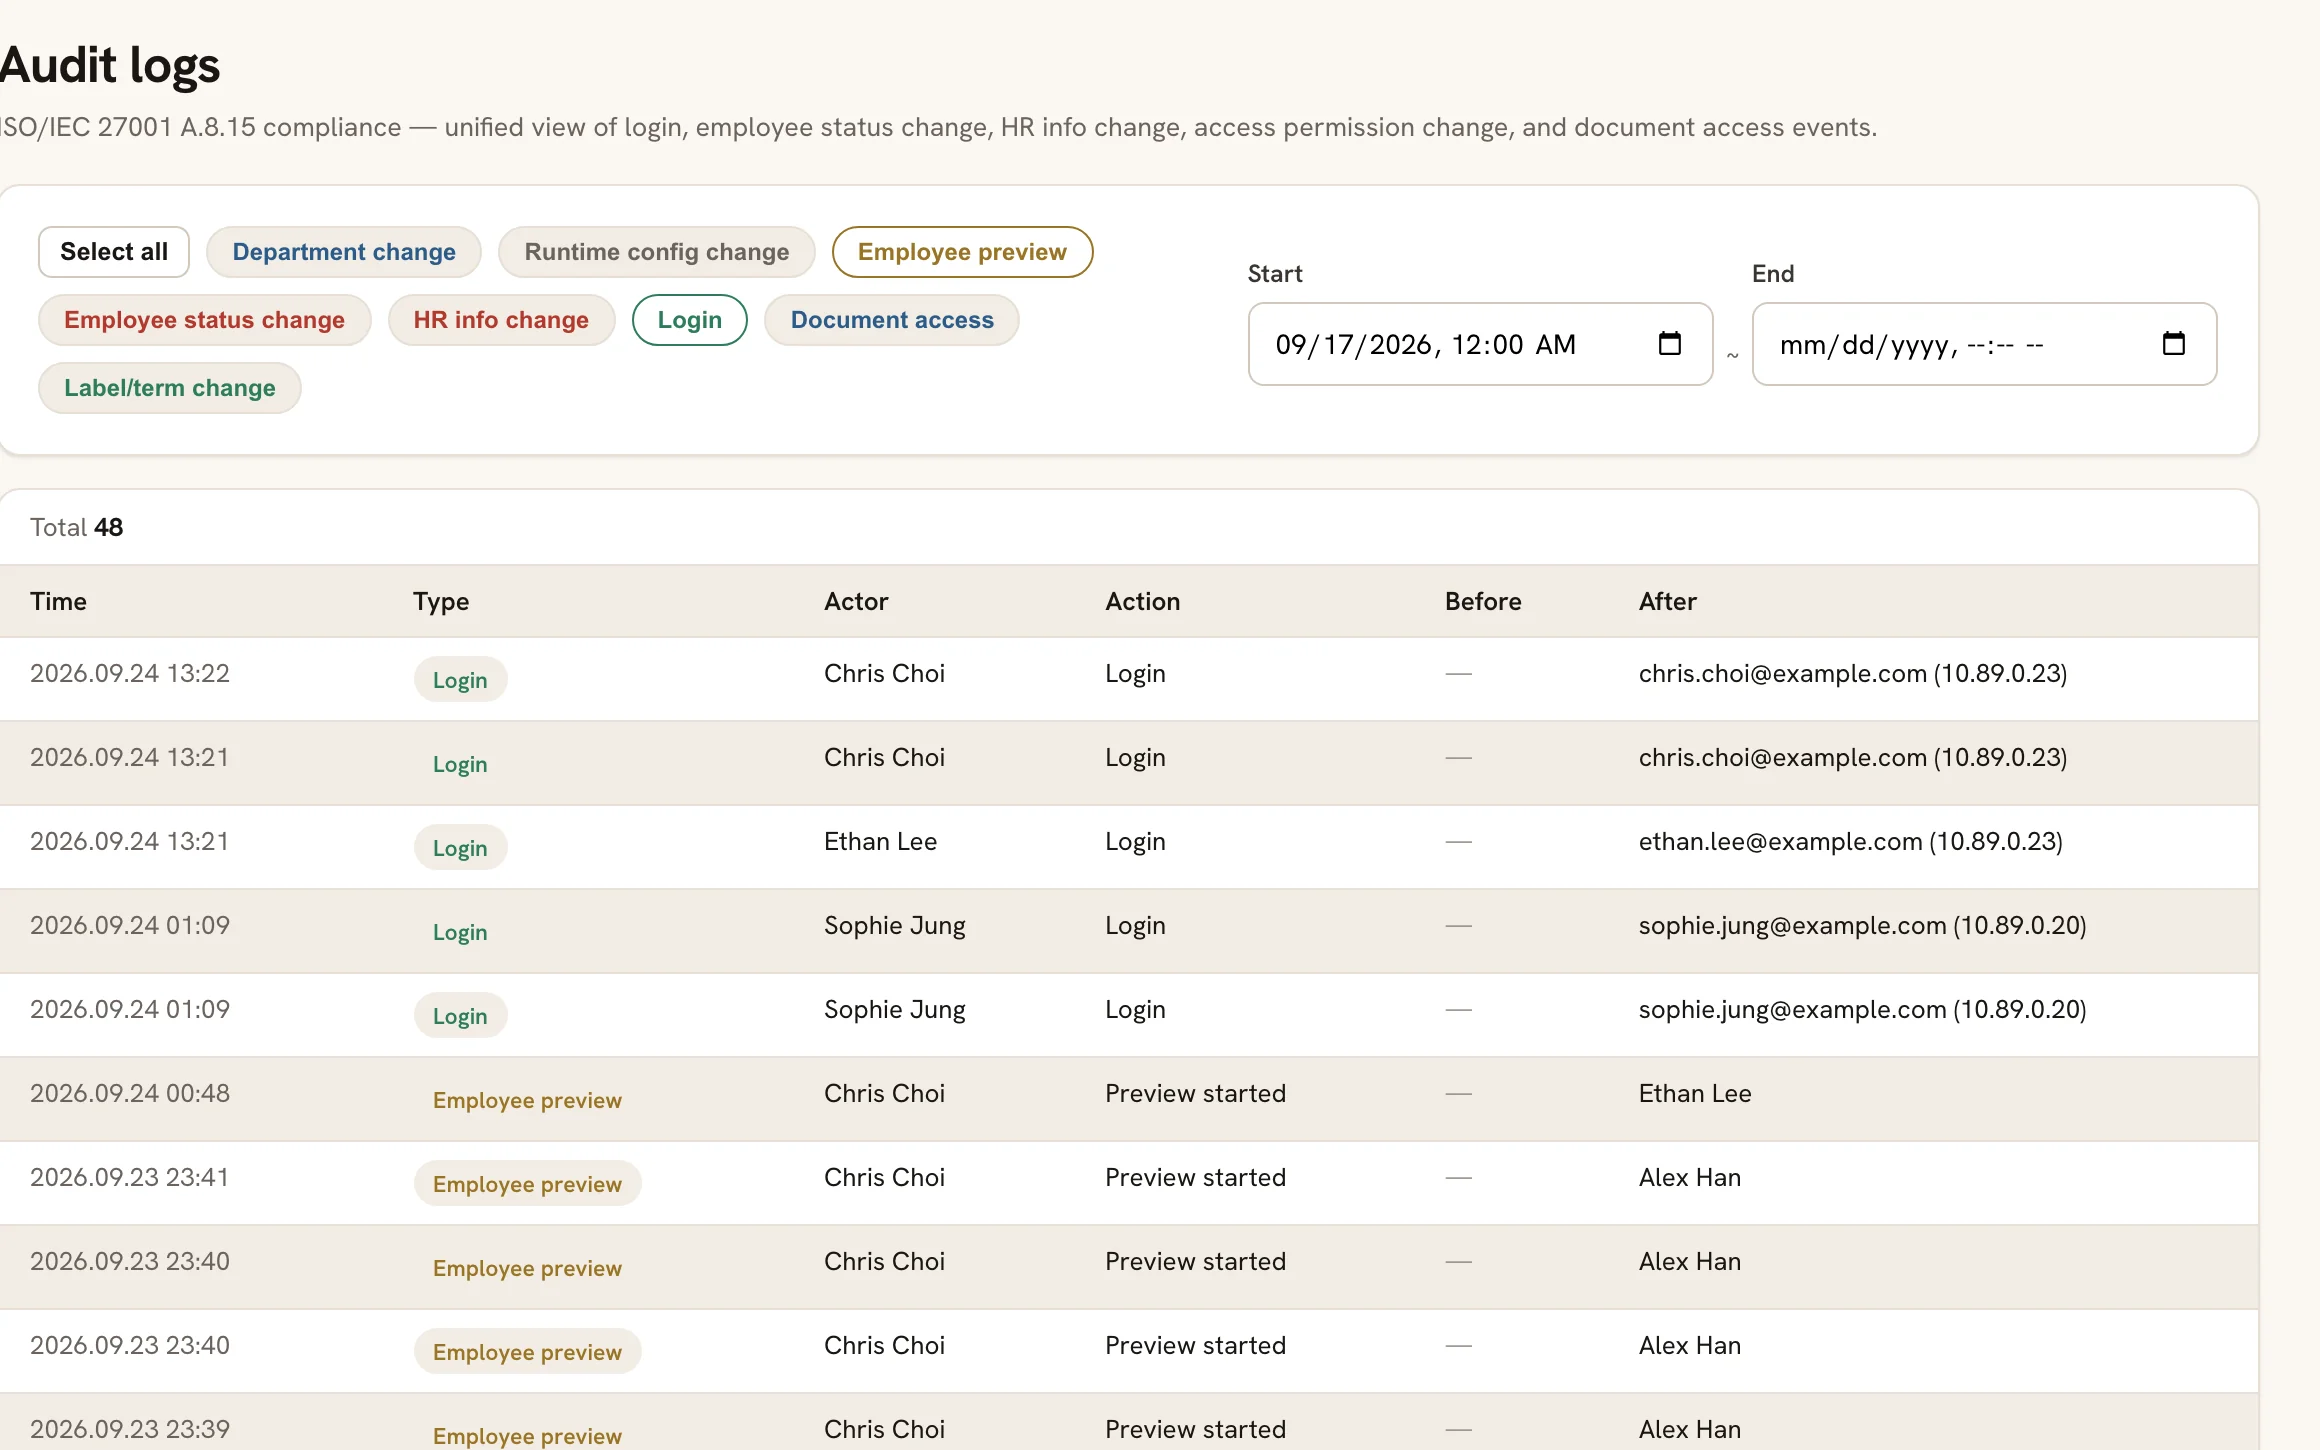Click the After column header
Image resolution: width=2320 pixels, height=1450 pixels.
(x=1667, y=601)
